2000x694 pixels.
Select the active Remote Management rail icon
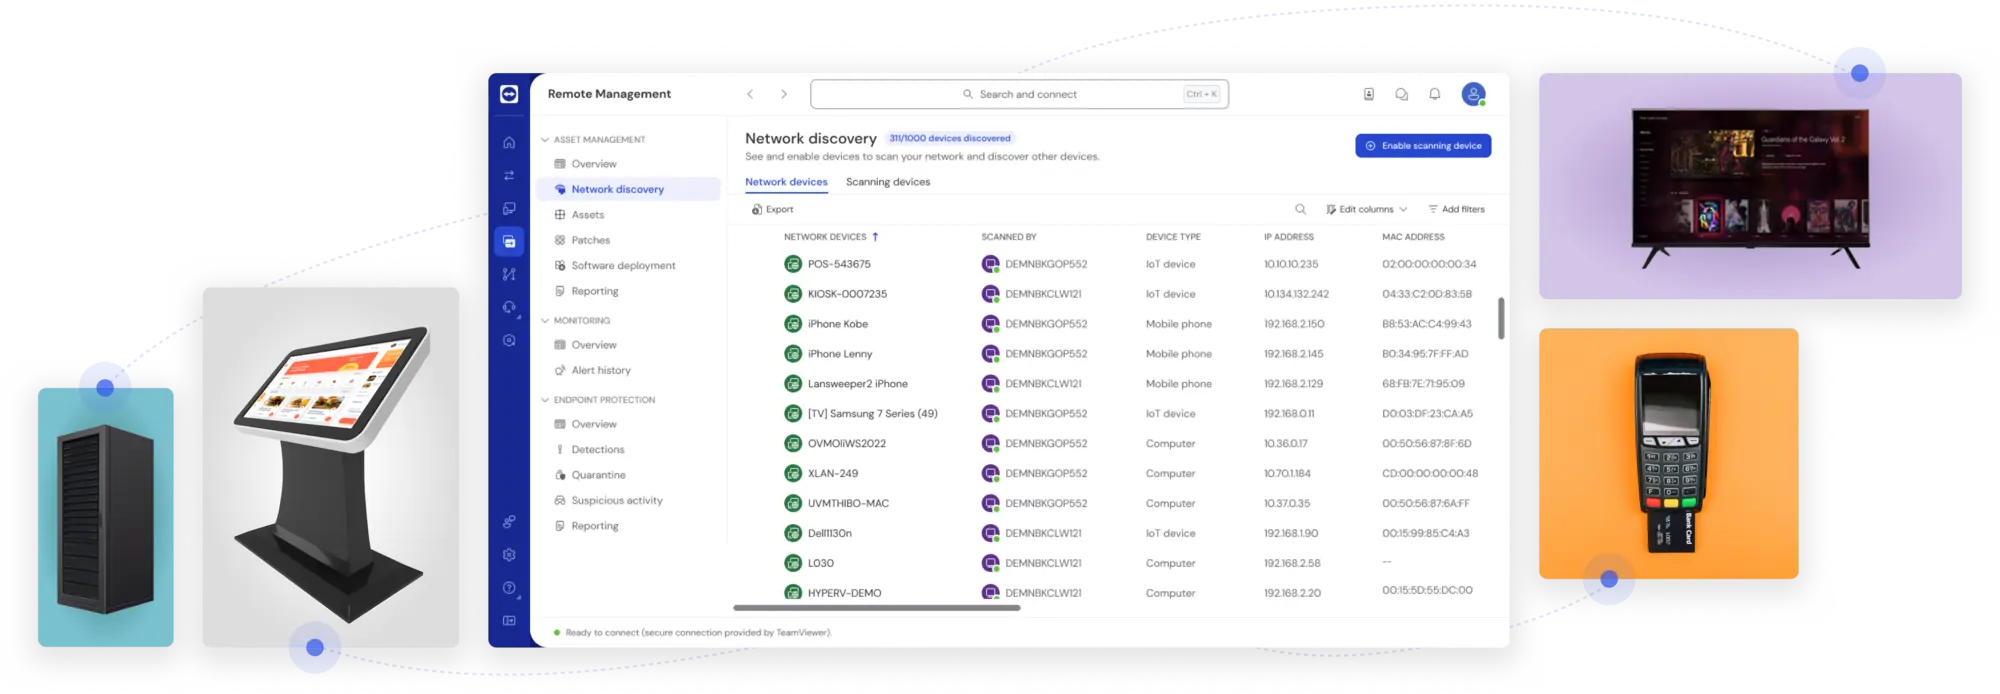[509, 241]
